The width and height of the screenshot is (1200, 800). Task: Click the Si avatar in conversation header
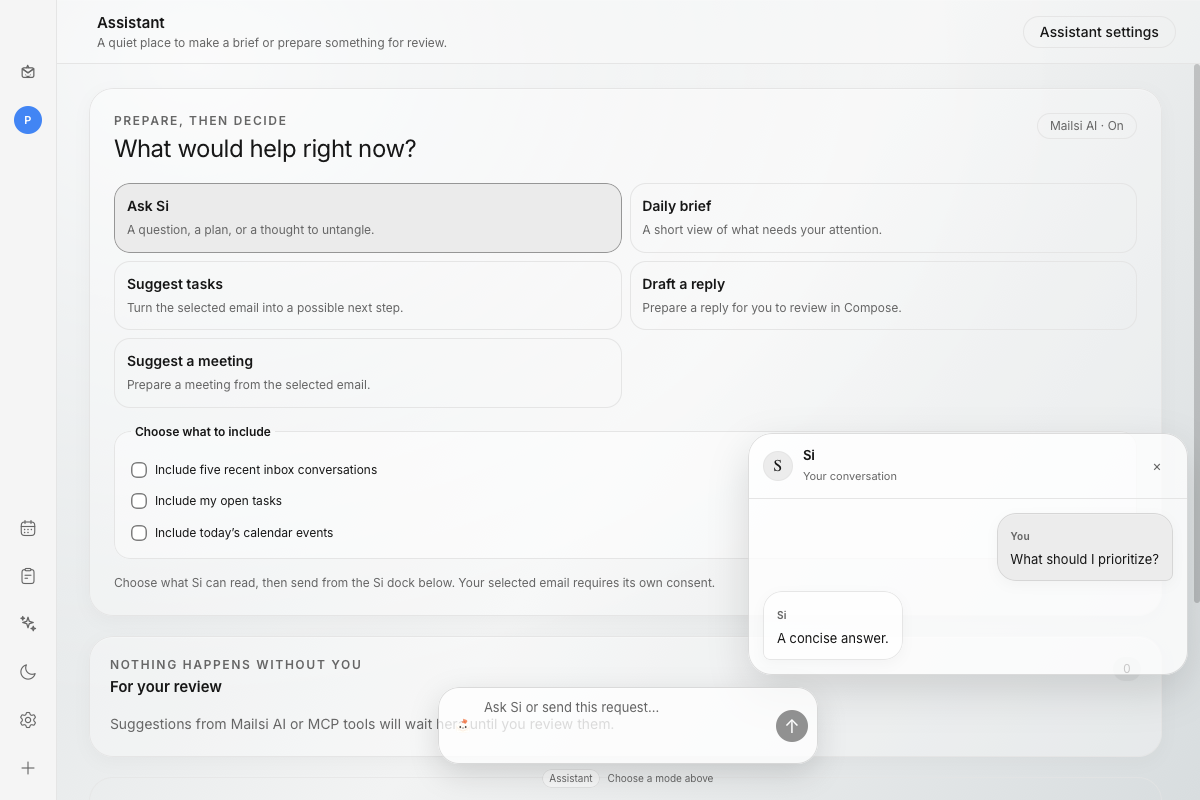pos(778,466)
